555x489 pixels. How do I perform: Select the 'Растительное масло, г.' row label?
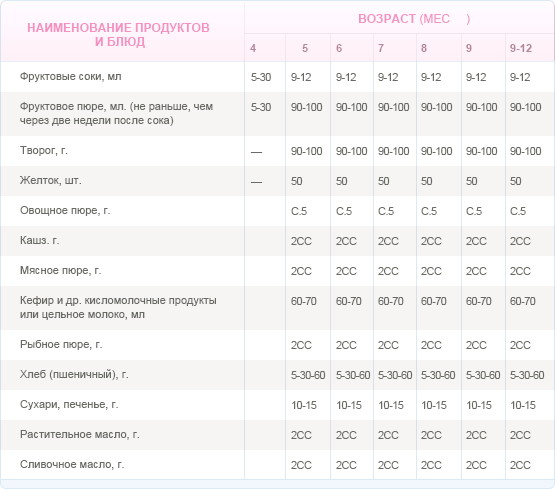[80, 435]
